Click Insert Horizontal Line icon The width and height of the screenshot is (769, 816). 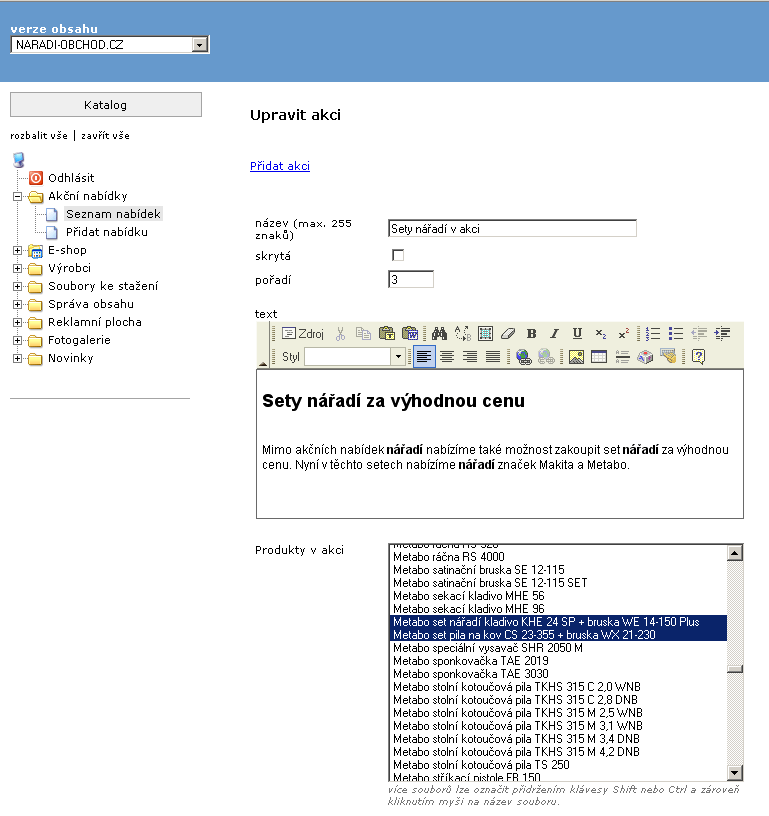[622, 356]
